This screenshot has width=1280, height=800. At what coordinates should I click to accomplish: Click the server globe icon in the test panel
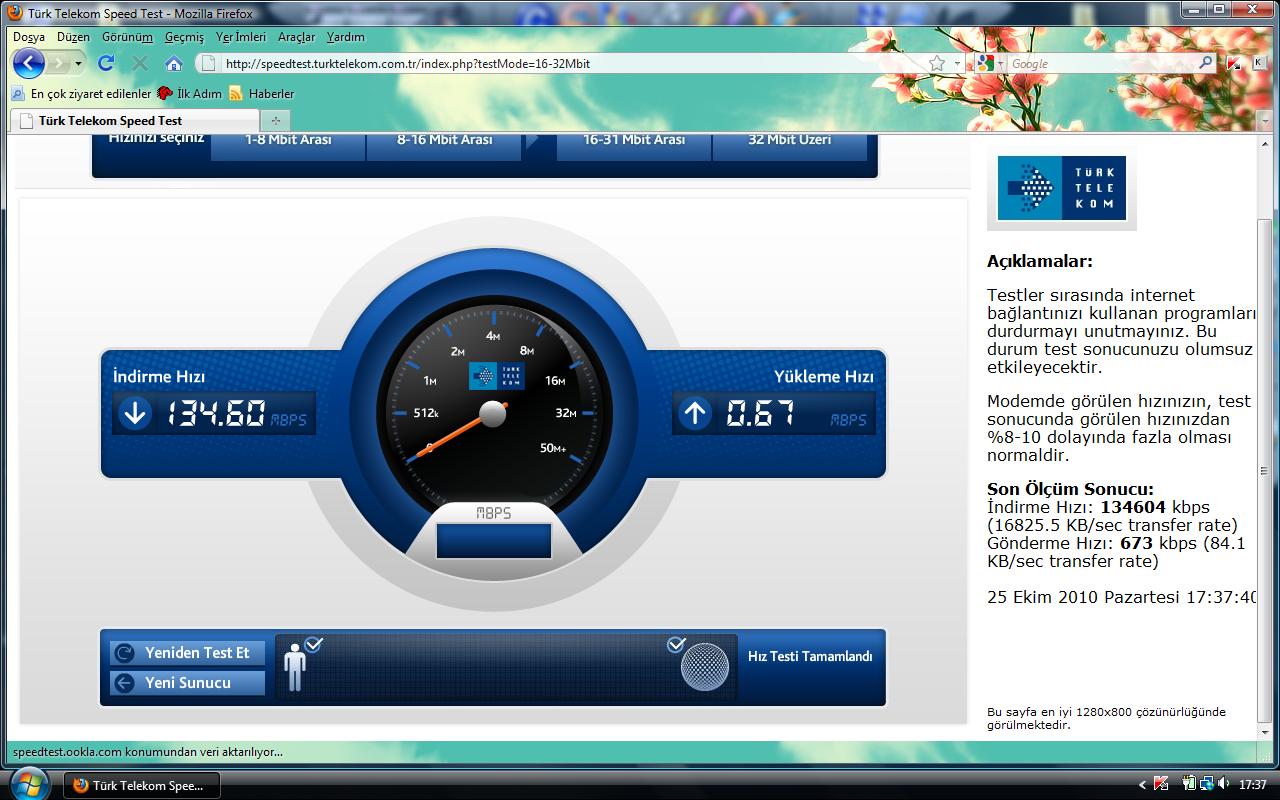704,667
